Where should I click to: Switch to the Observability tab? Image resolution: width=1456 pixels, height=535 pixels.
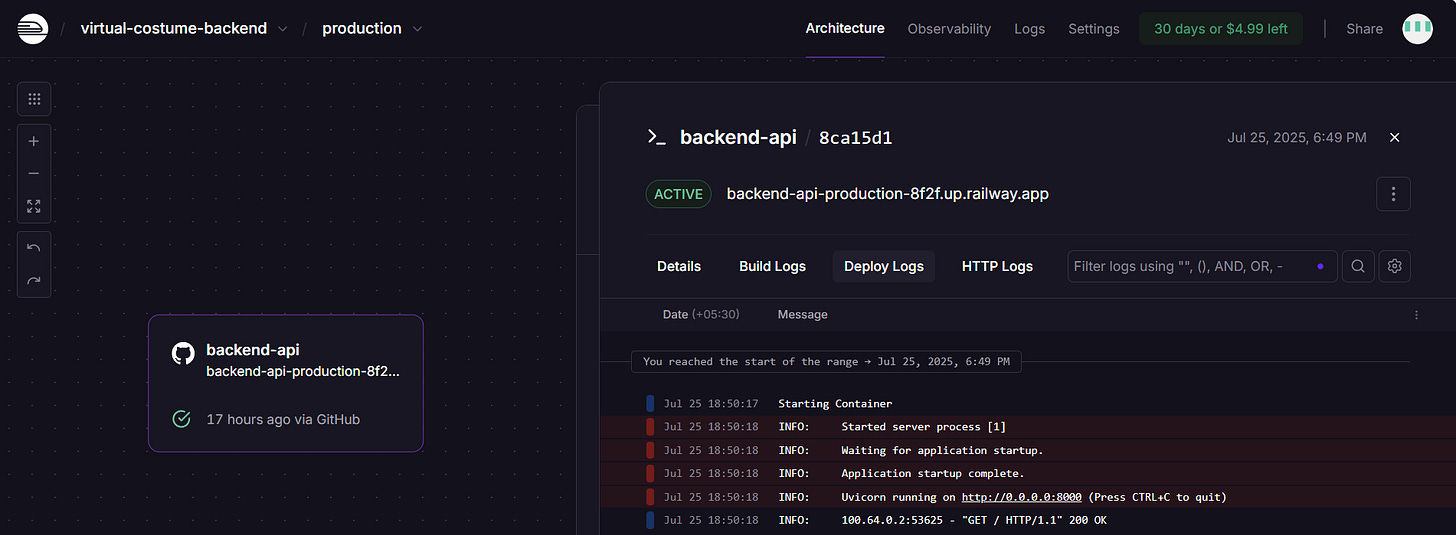tap(949, 29)
